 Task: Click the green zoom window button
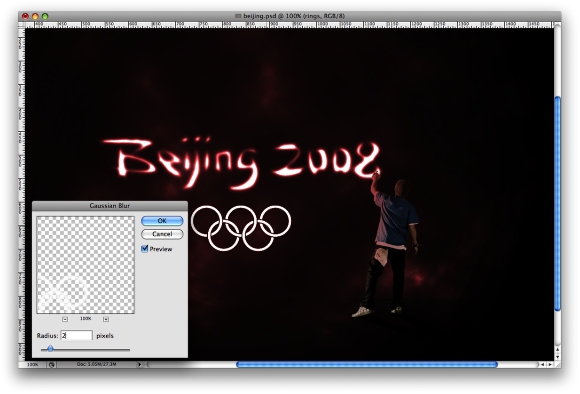point(45,16)
